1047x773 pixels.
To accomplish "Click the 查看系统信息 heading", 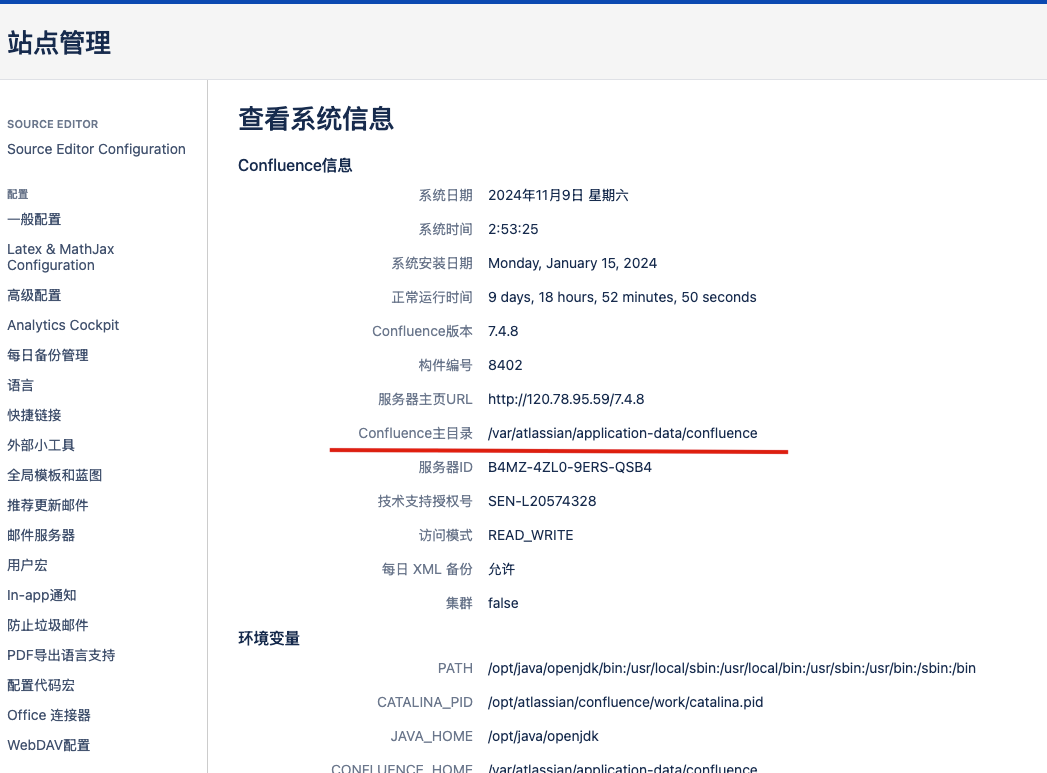I will click(x=316, y=119).
